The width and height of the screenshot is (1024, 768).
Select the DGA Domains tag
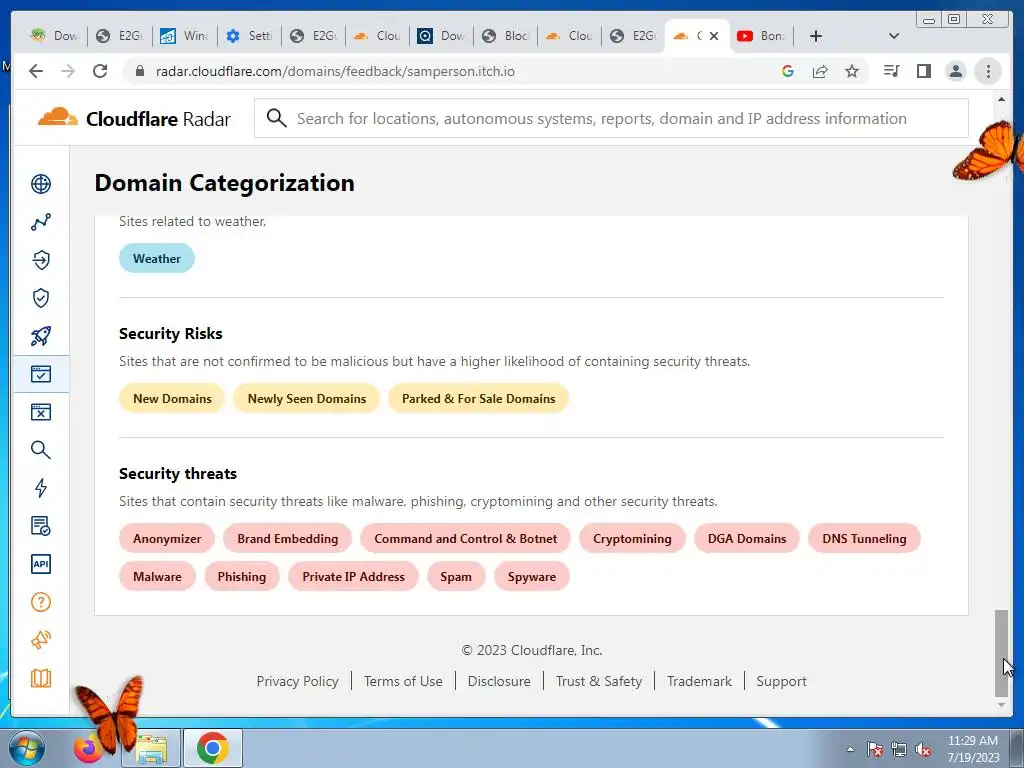pyautogui.click(x=747, y=539)
